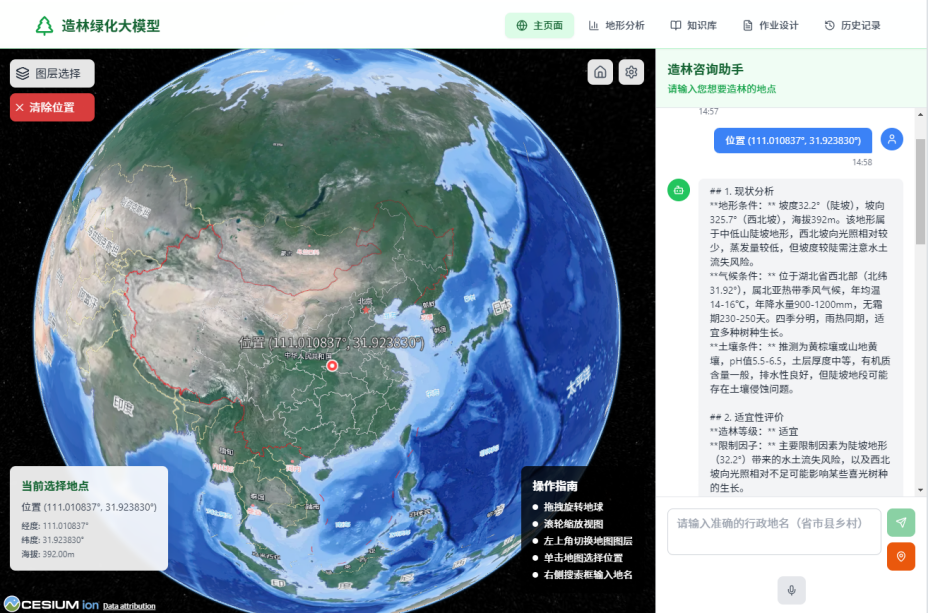928x613 pixels.
Task: Click the 滚轮缩放视图 guide item
Action: coord(573,524)
